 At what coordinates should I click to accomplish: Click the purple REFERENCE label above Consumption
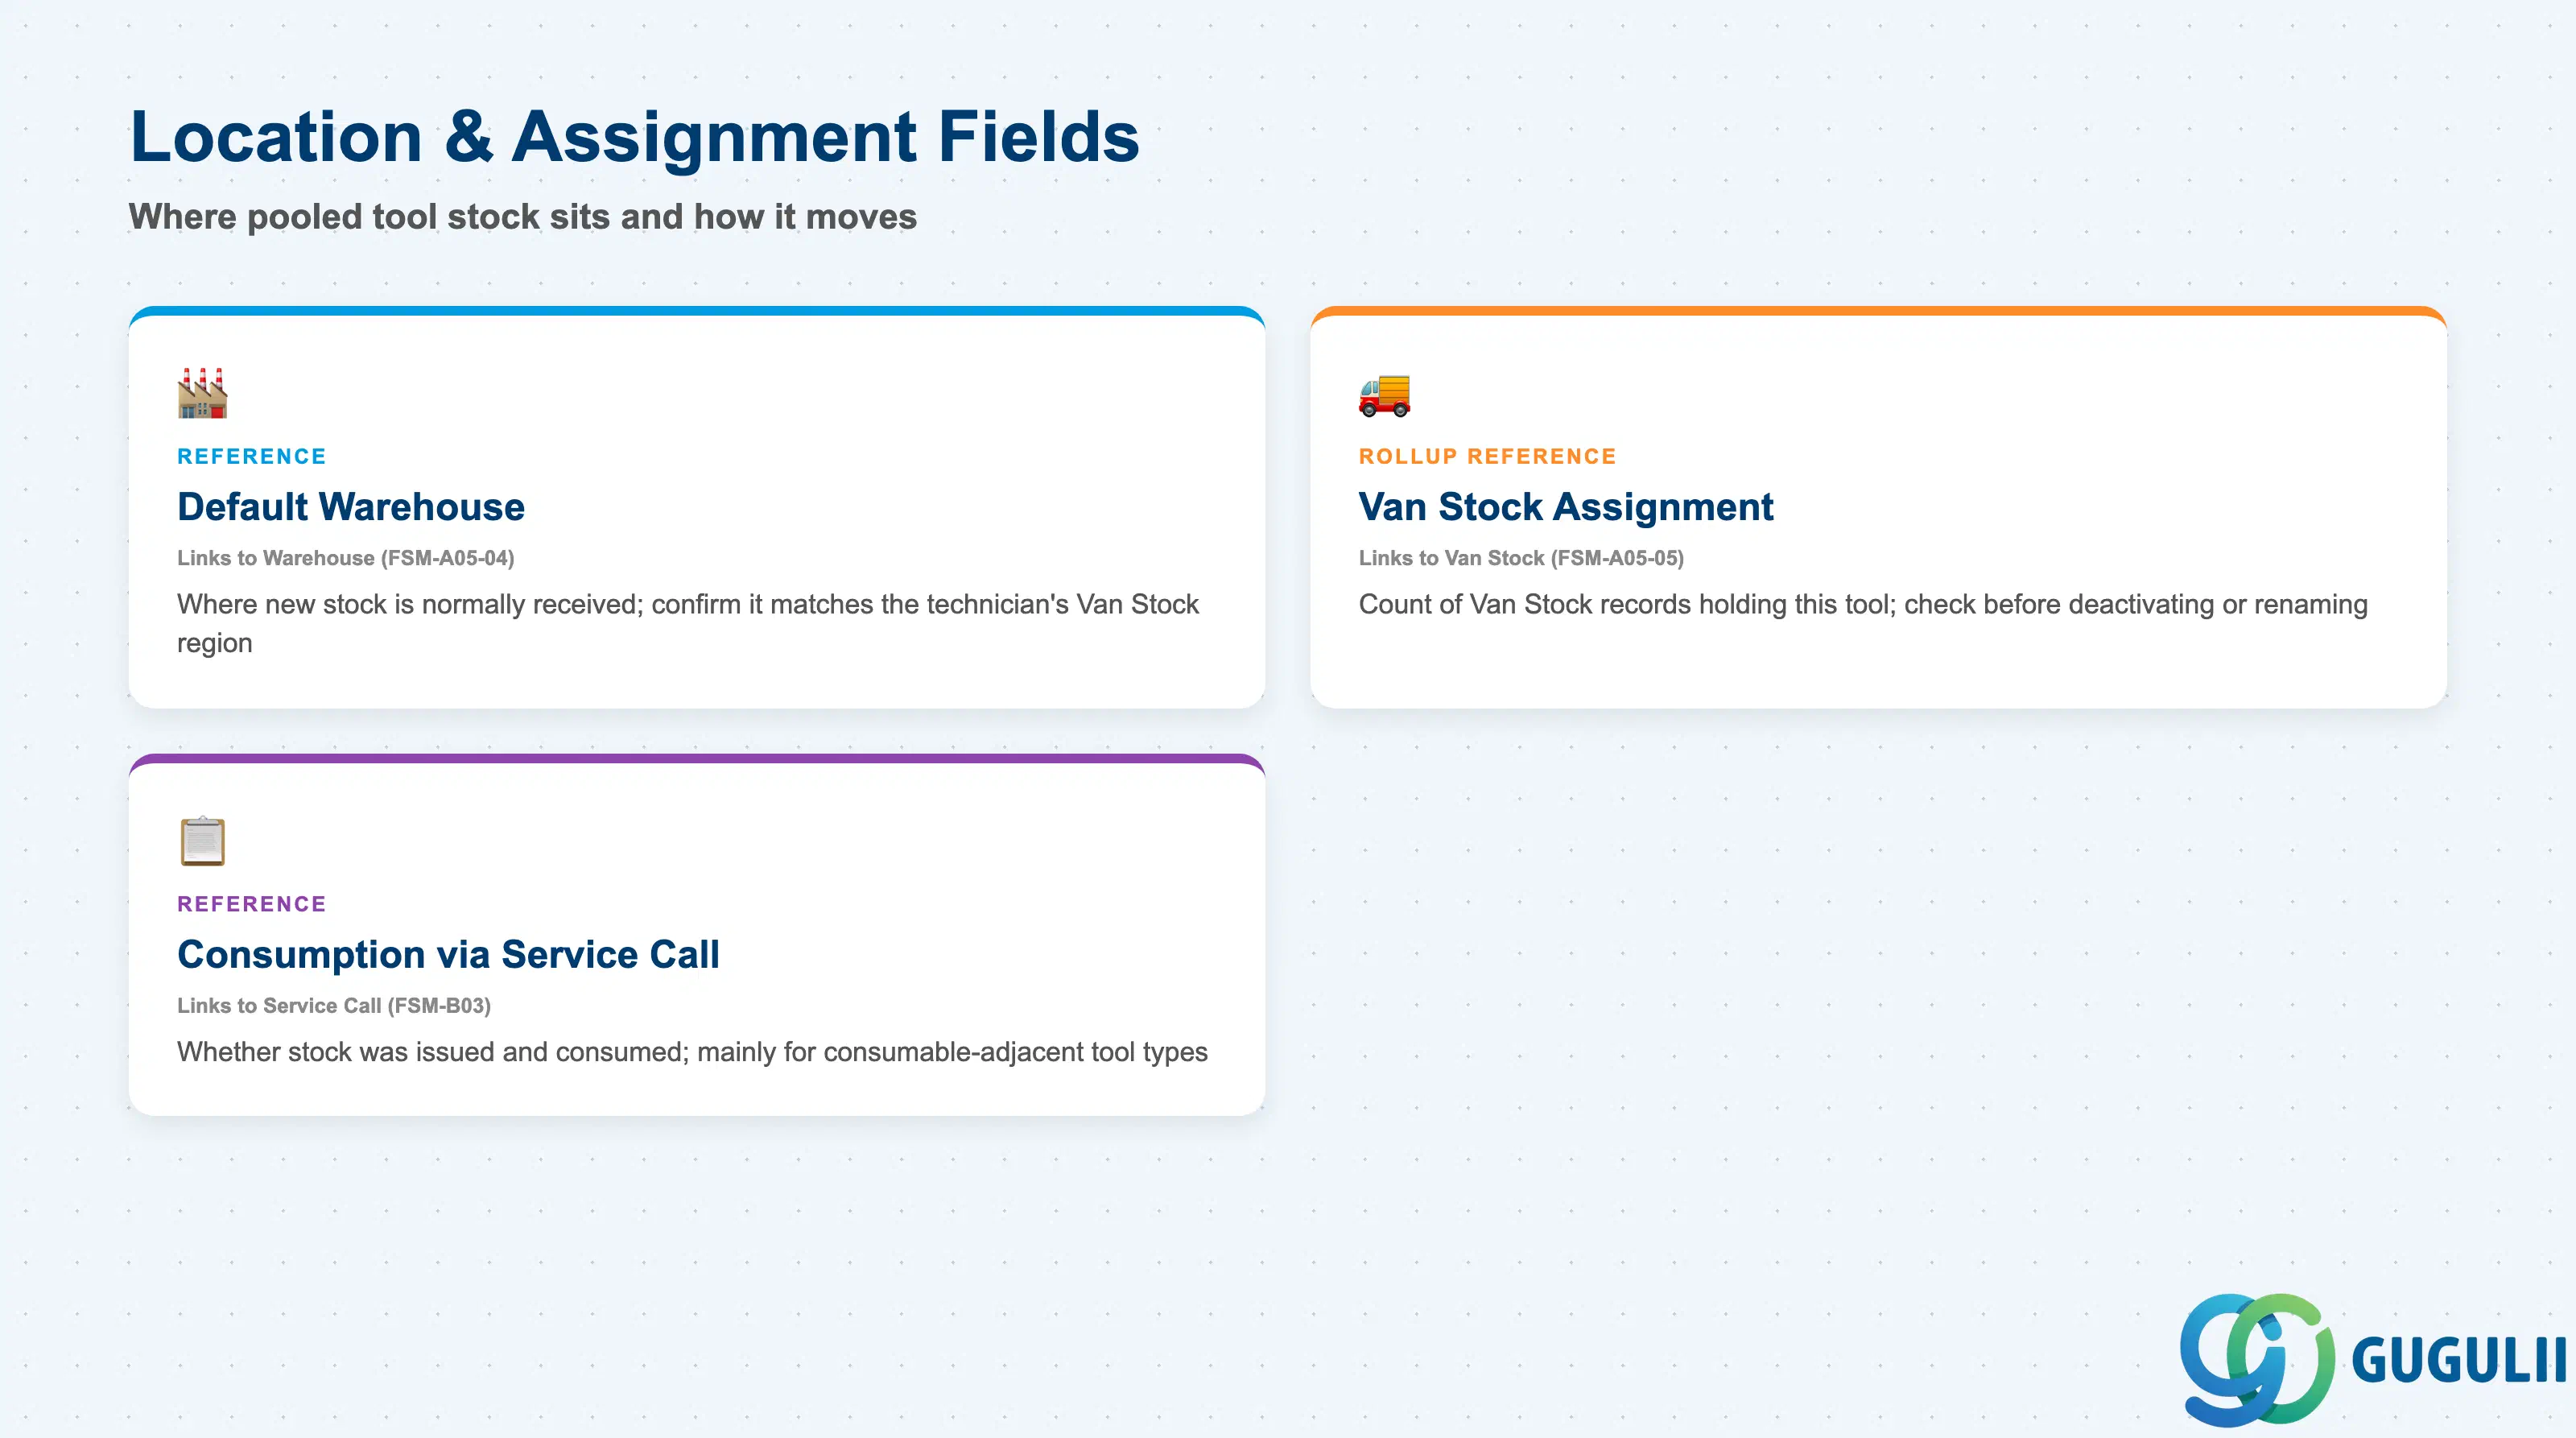coord(252,904)
